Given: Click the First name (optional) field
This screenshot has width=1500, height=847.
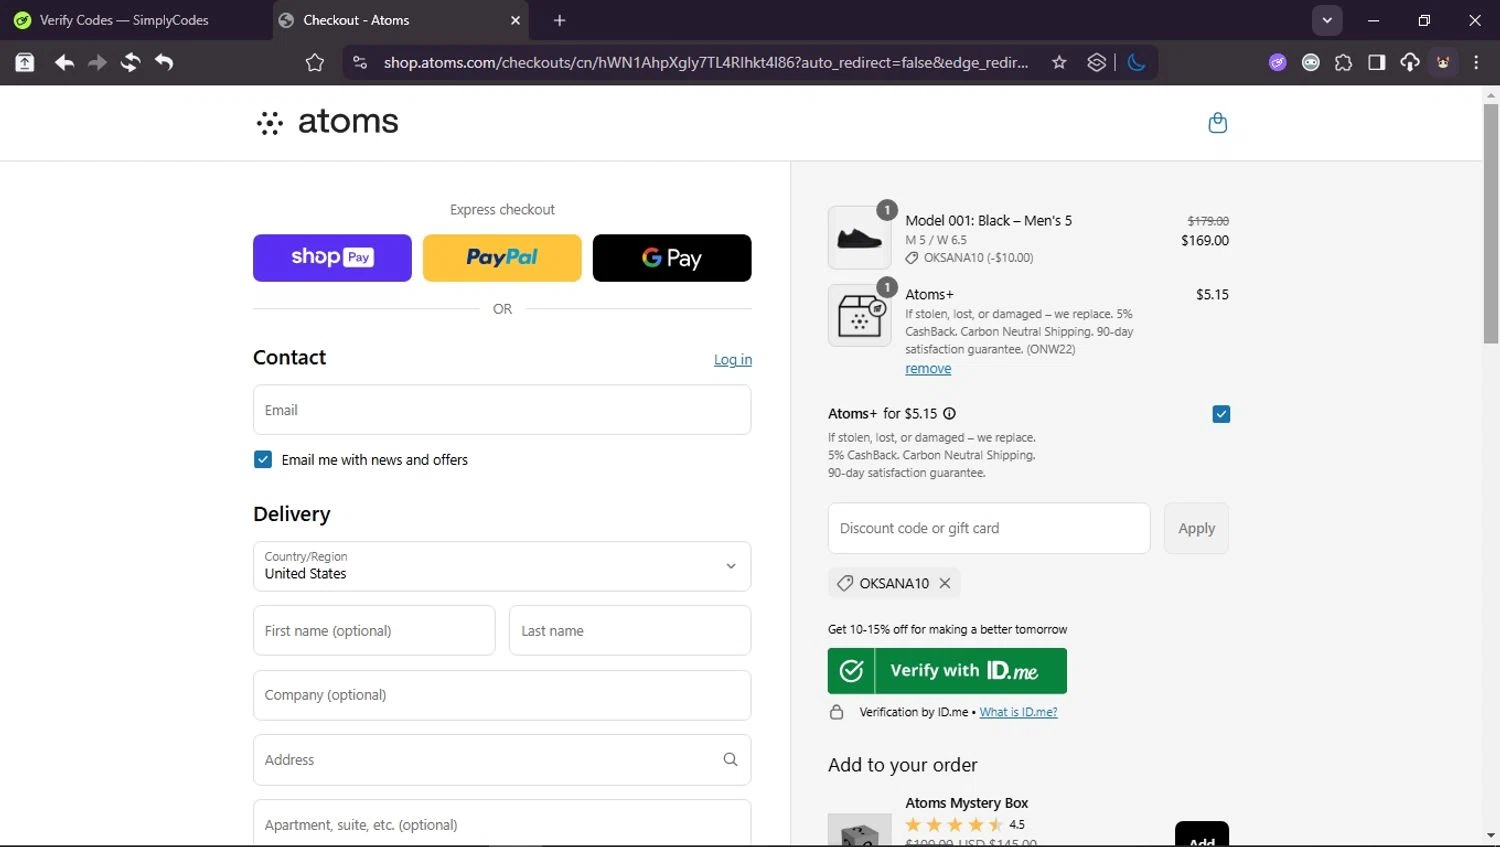Looking at the screenshot, I should (374, 631).
